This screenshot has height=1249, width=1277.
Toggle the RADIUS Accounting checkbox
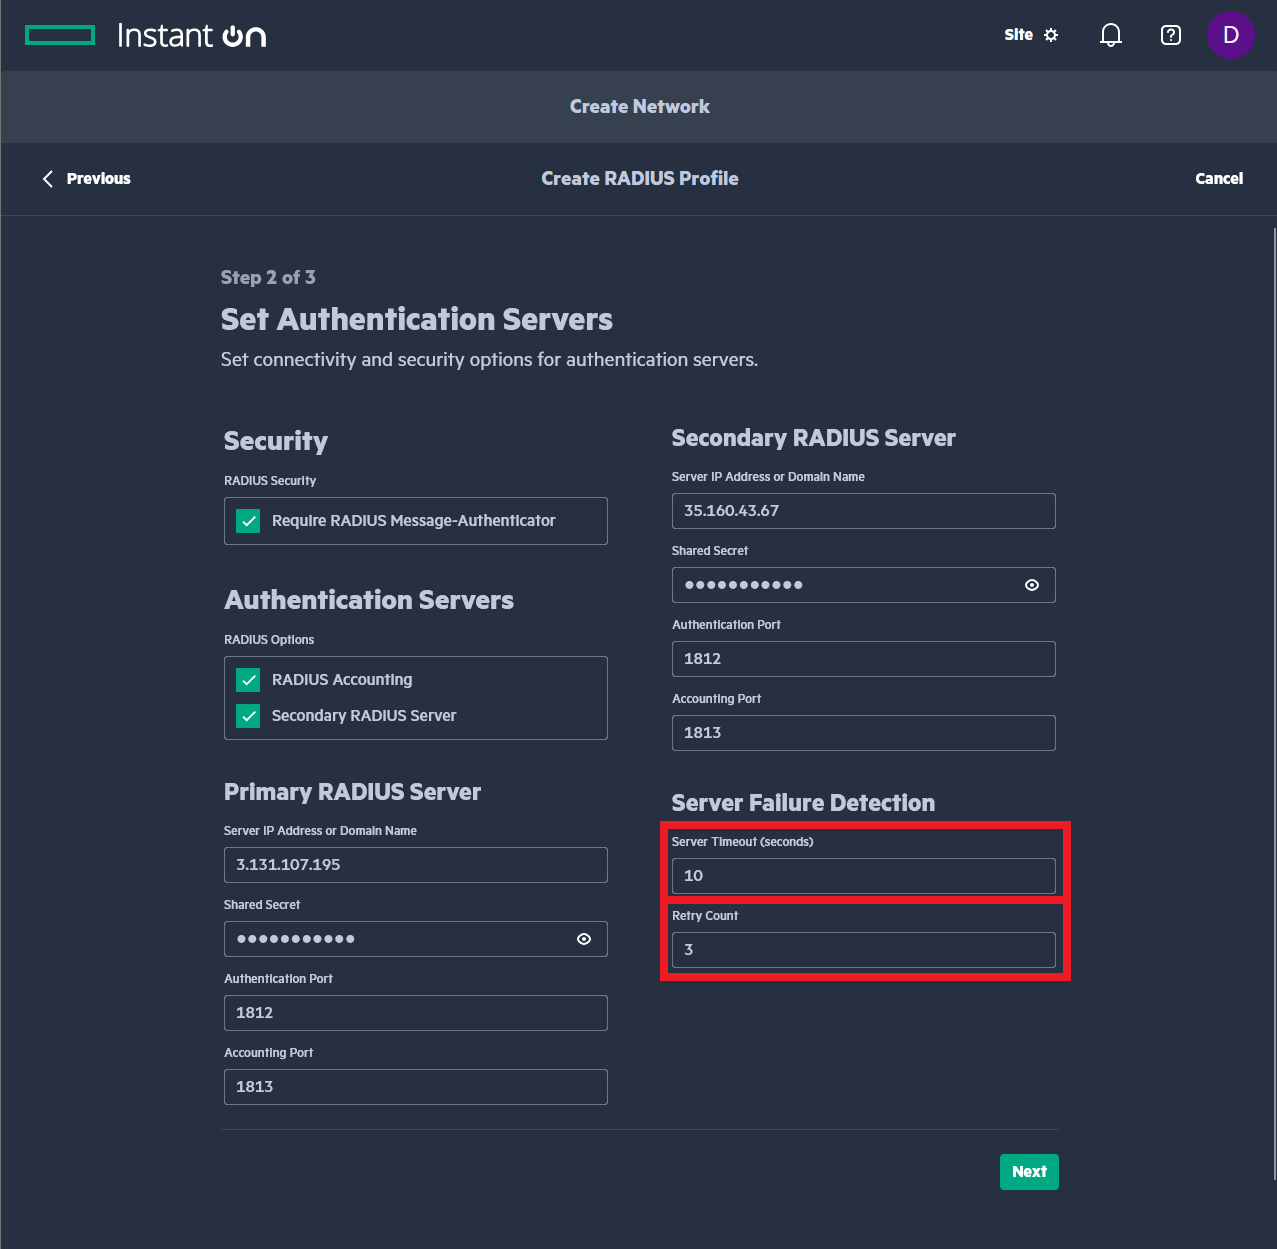[248, 680]
